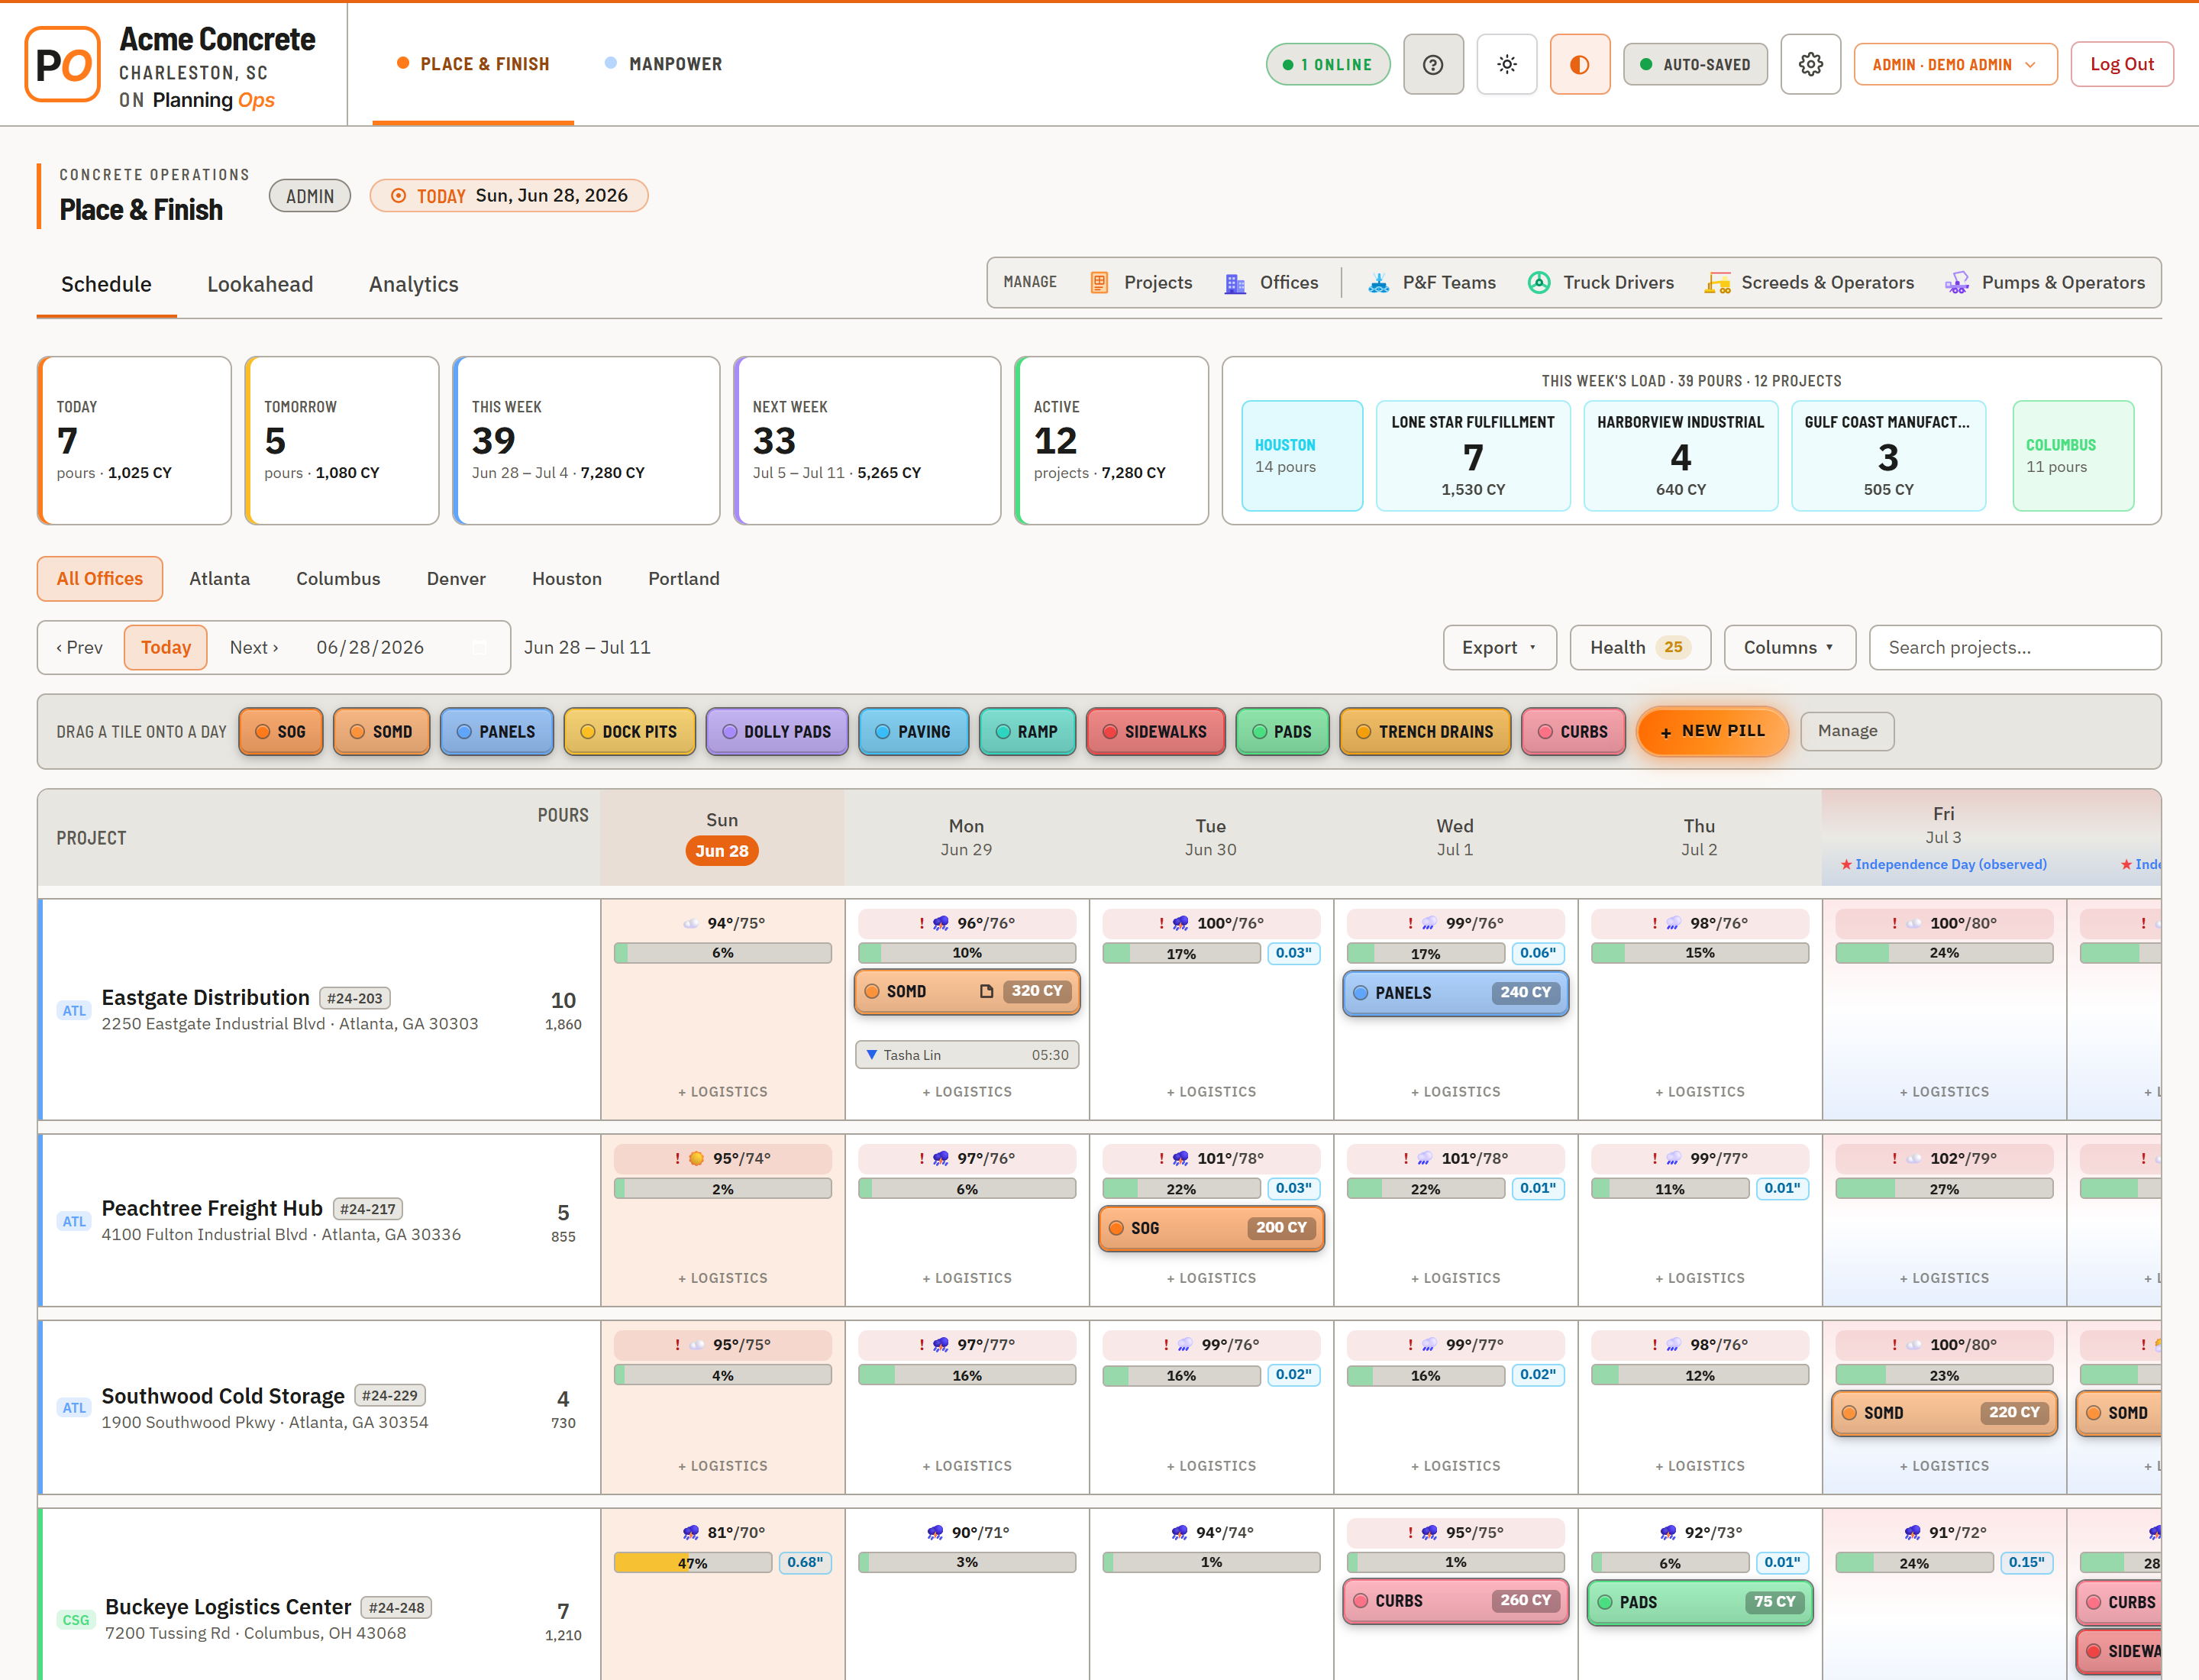Expand Logistics for Peachtree on Friday
This screenshot has width=2199, height=1680.
tap(1944, 1278)
